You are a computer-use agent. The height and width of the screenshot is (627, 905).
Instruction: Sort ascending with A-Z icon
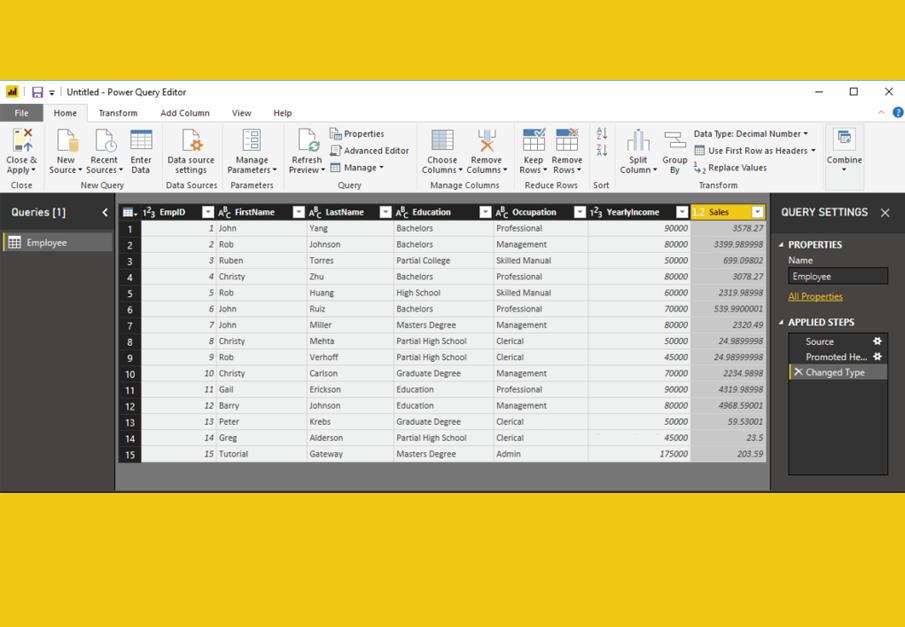tap(601, 133)
